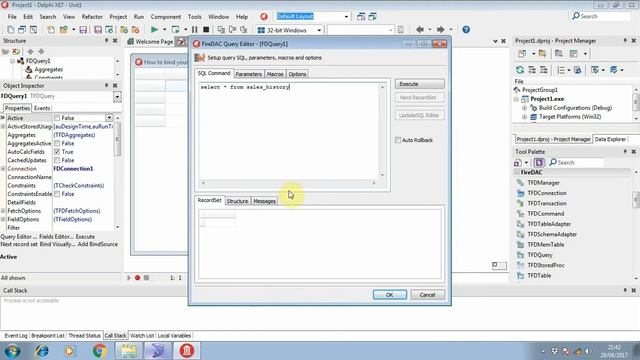Image resolution: width=640 pixels, height=360 pixels.
Task: Toggle the Active property checkbox
Action: (57, 118)
